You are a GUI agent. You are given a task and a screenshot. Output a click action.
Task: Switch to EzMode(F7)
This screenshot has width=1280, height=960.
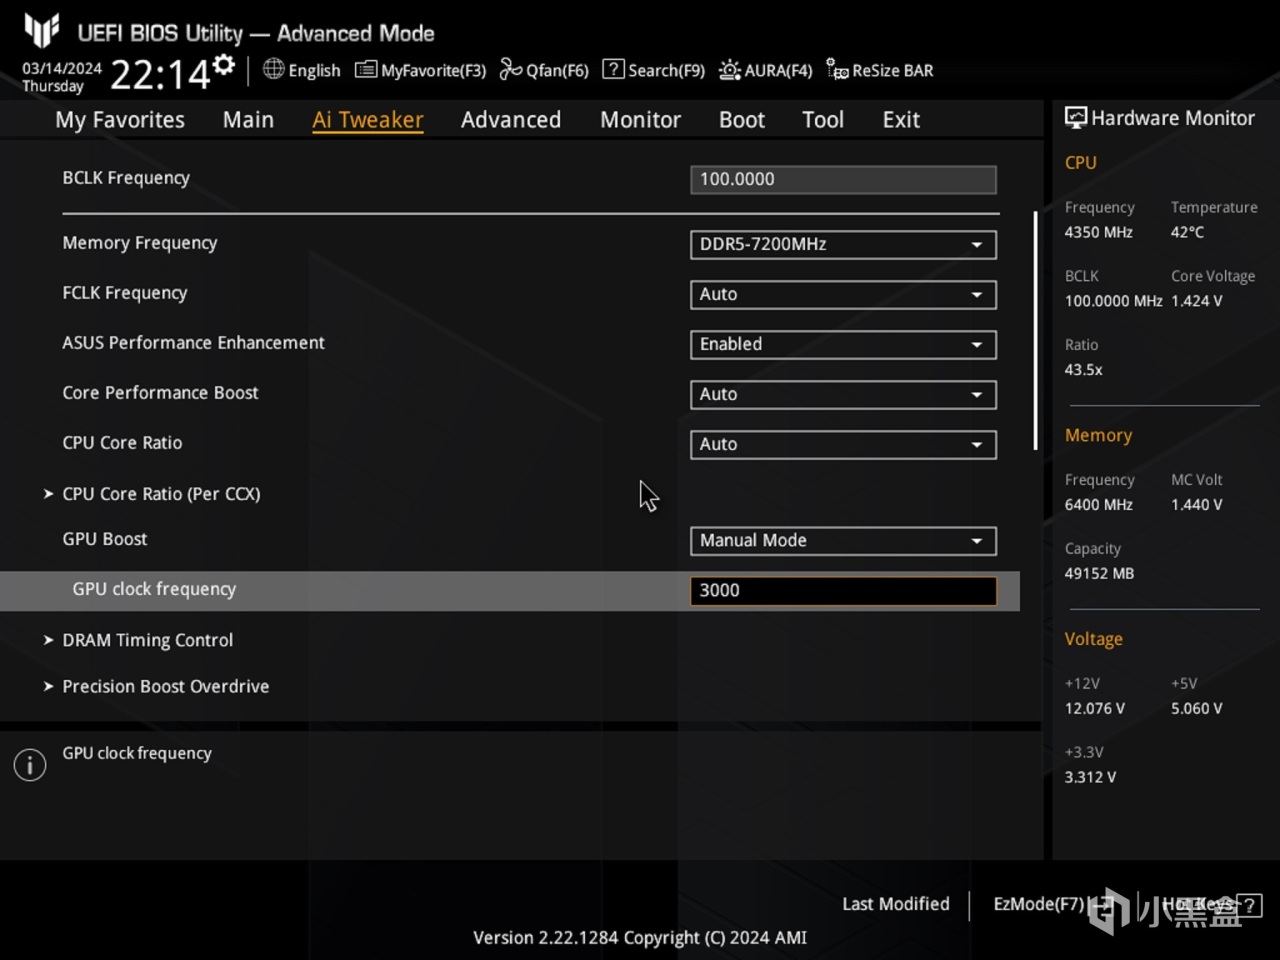1052,904
